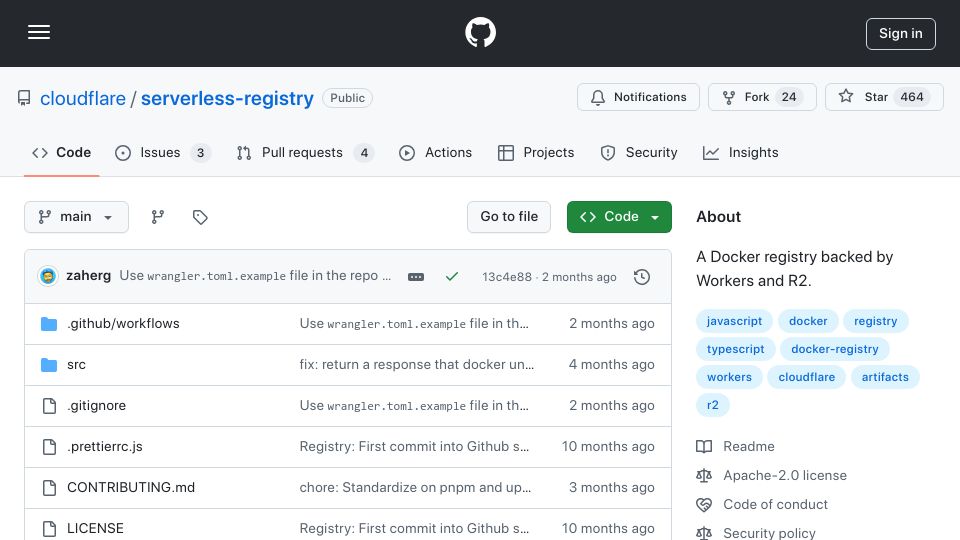Switch to the Pull requests tab
Viewport: 960px width, 540px height.
pos(304,152)
